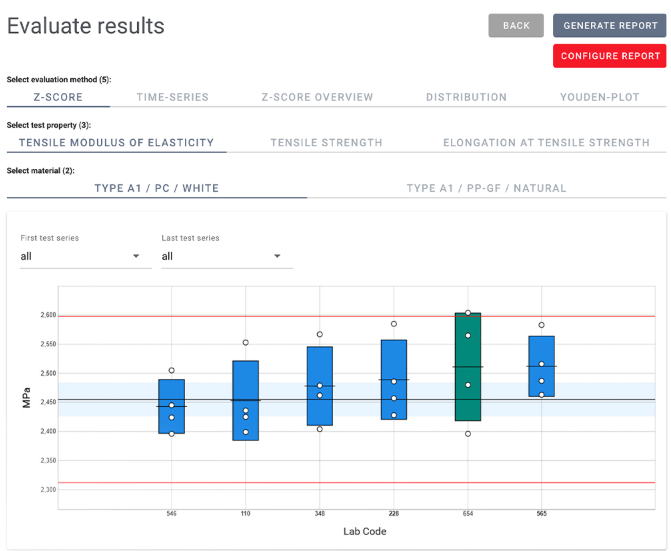Click the Back button

pos(516,26)
